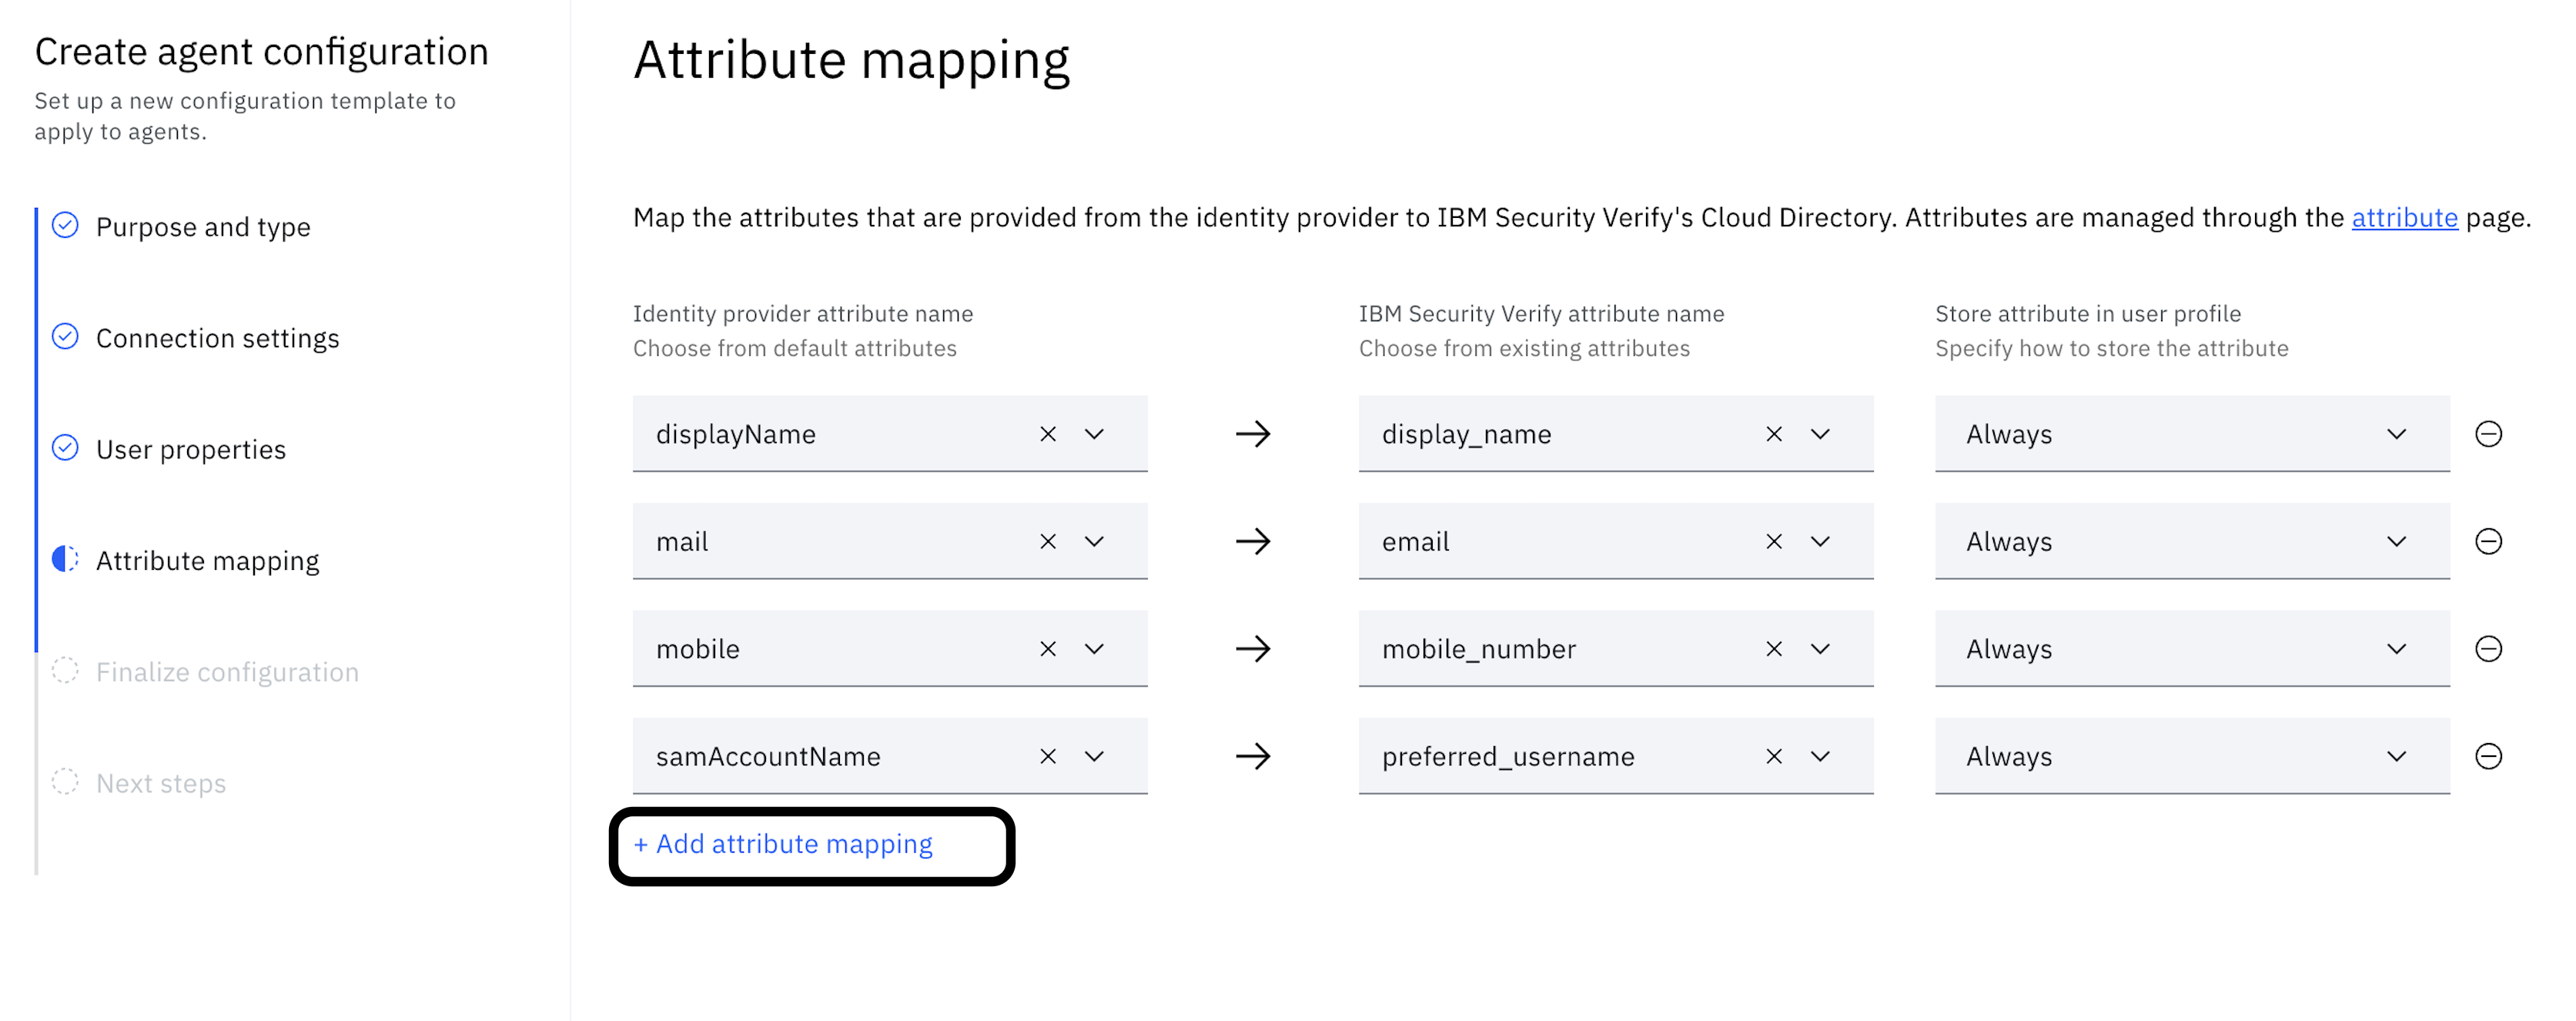The image size is (2576, 1021).
Task: Remove the mobile mapping row
Action: (x=2488, y=649)
